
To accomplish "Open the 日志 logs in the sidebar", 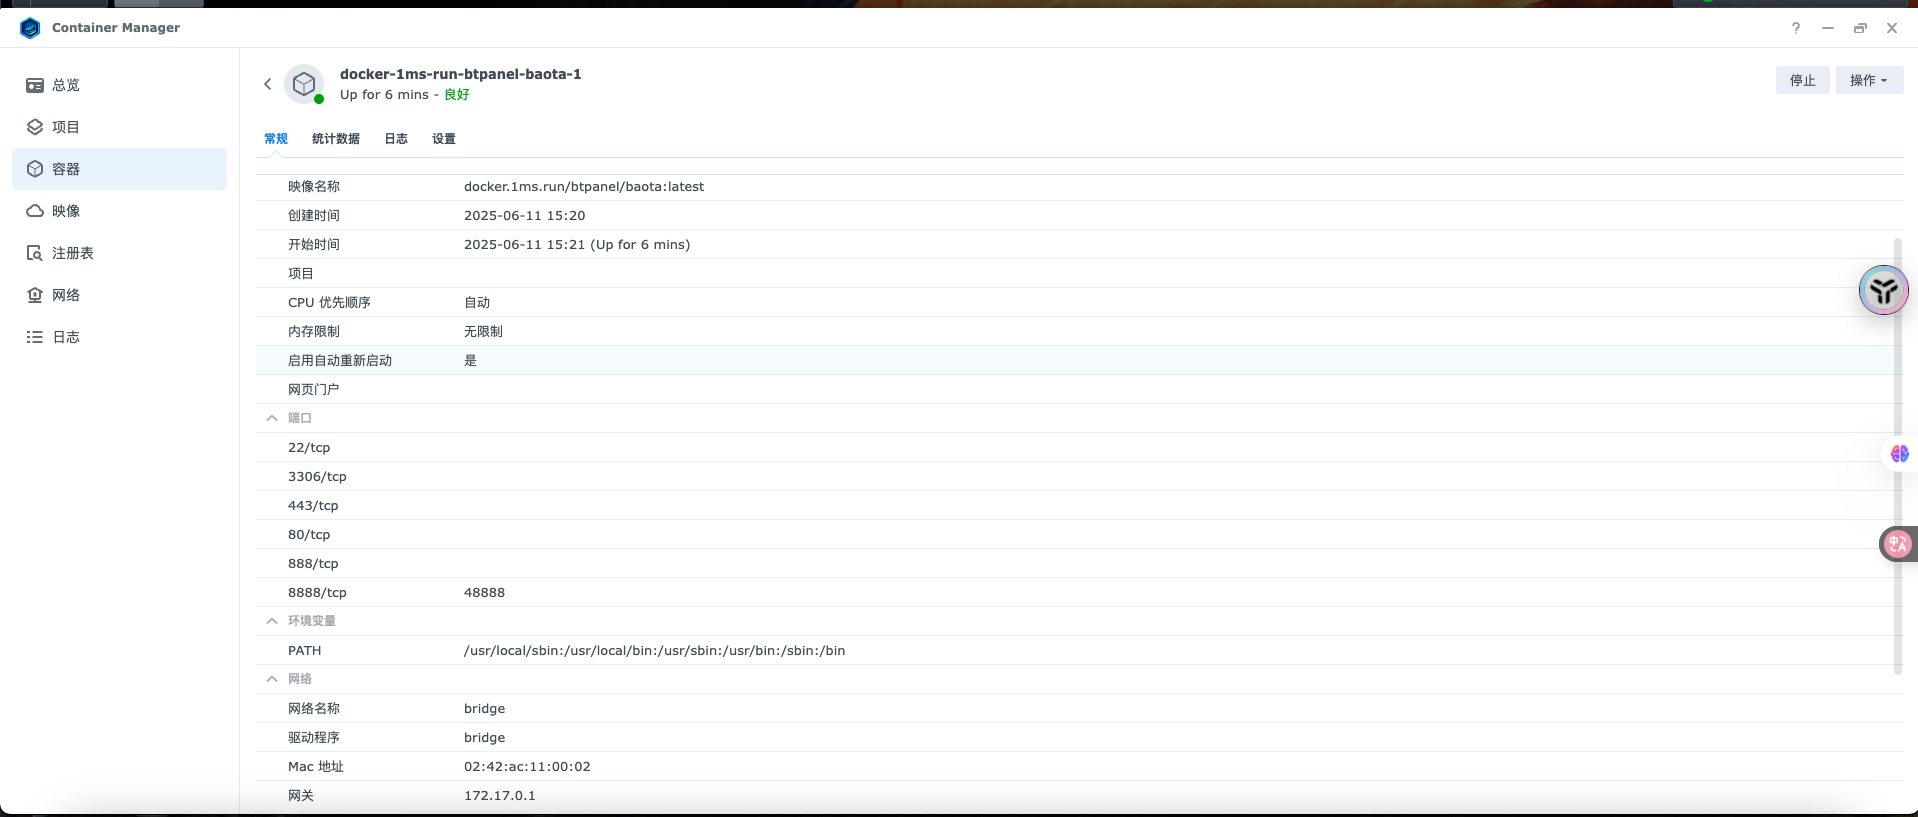I will [x=120, y=337].
